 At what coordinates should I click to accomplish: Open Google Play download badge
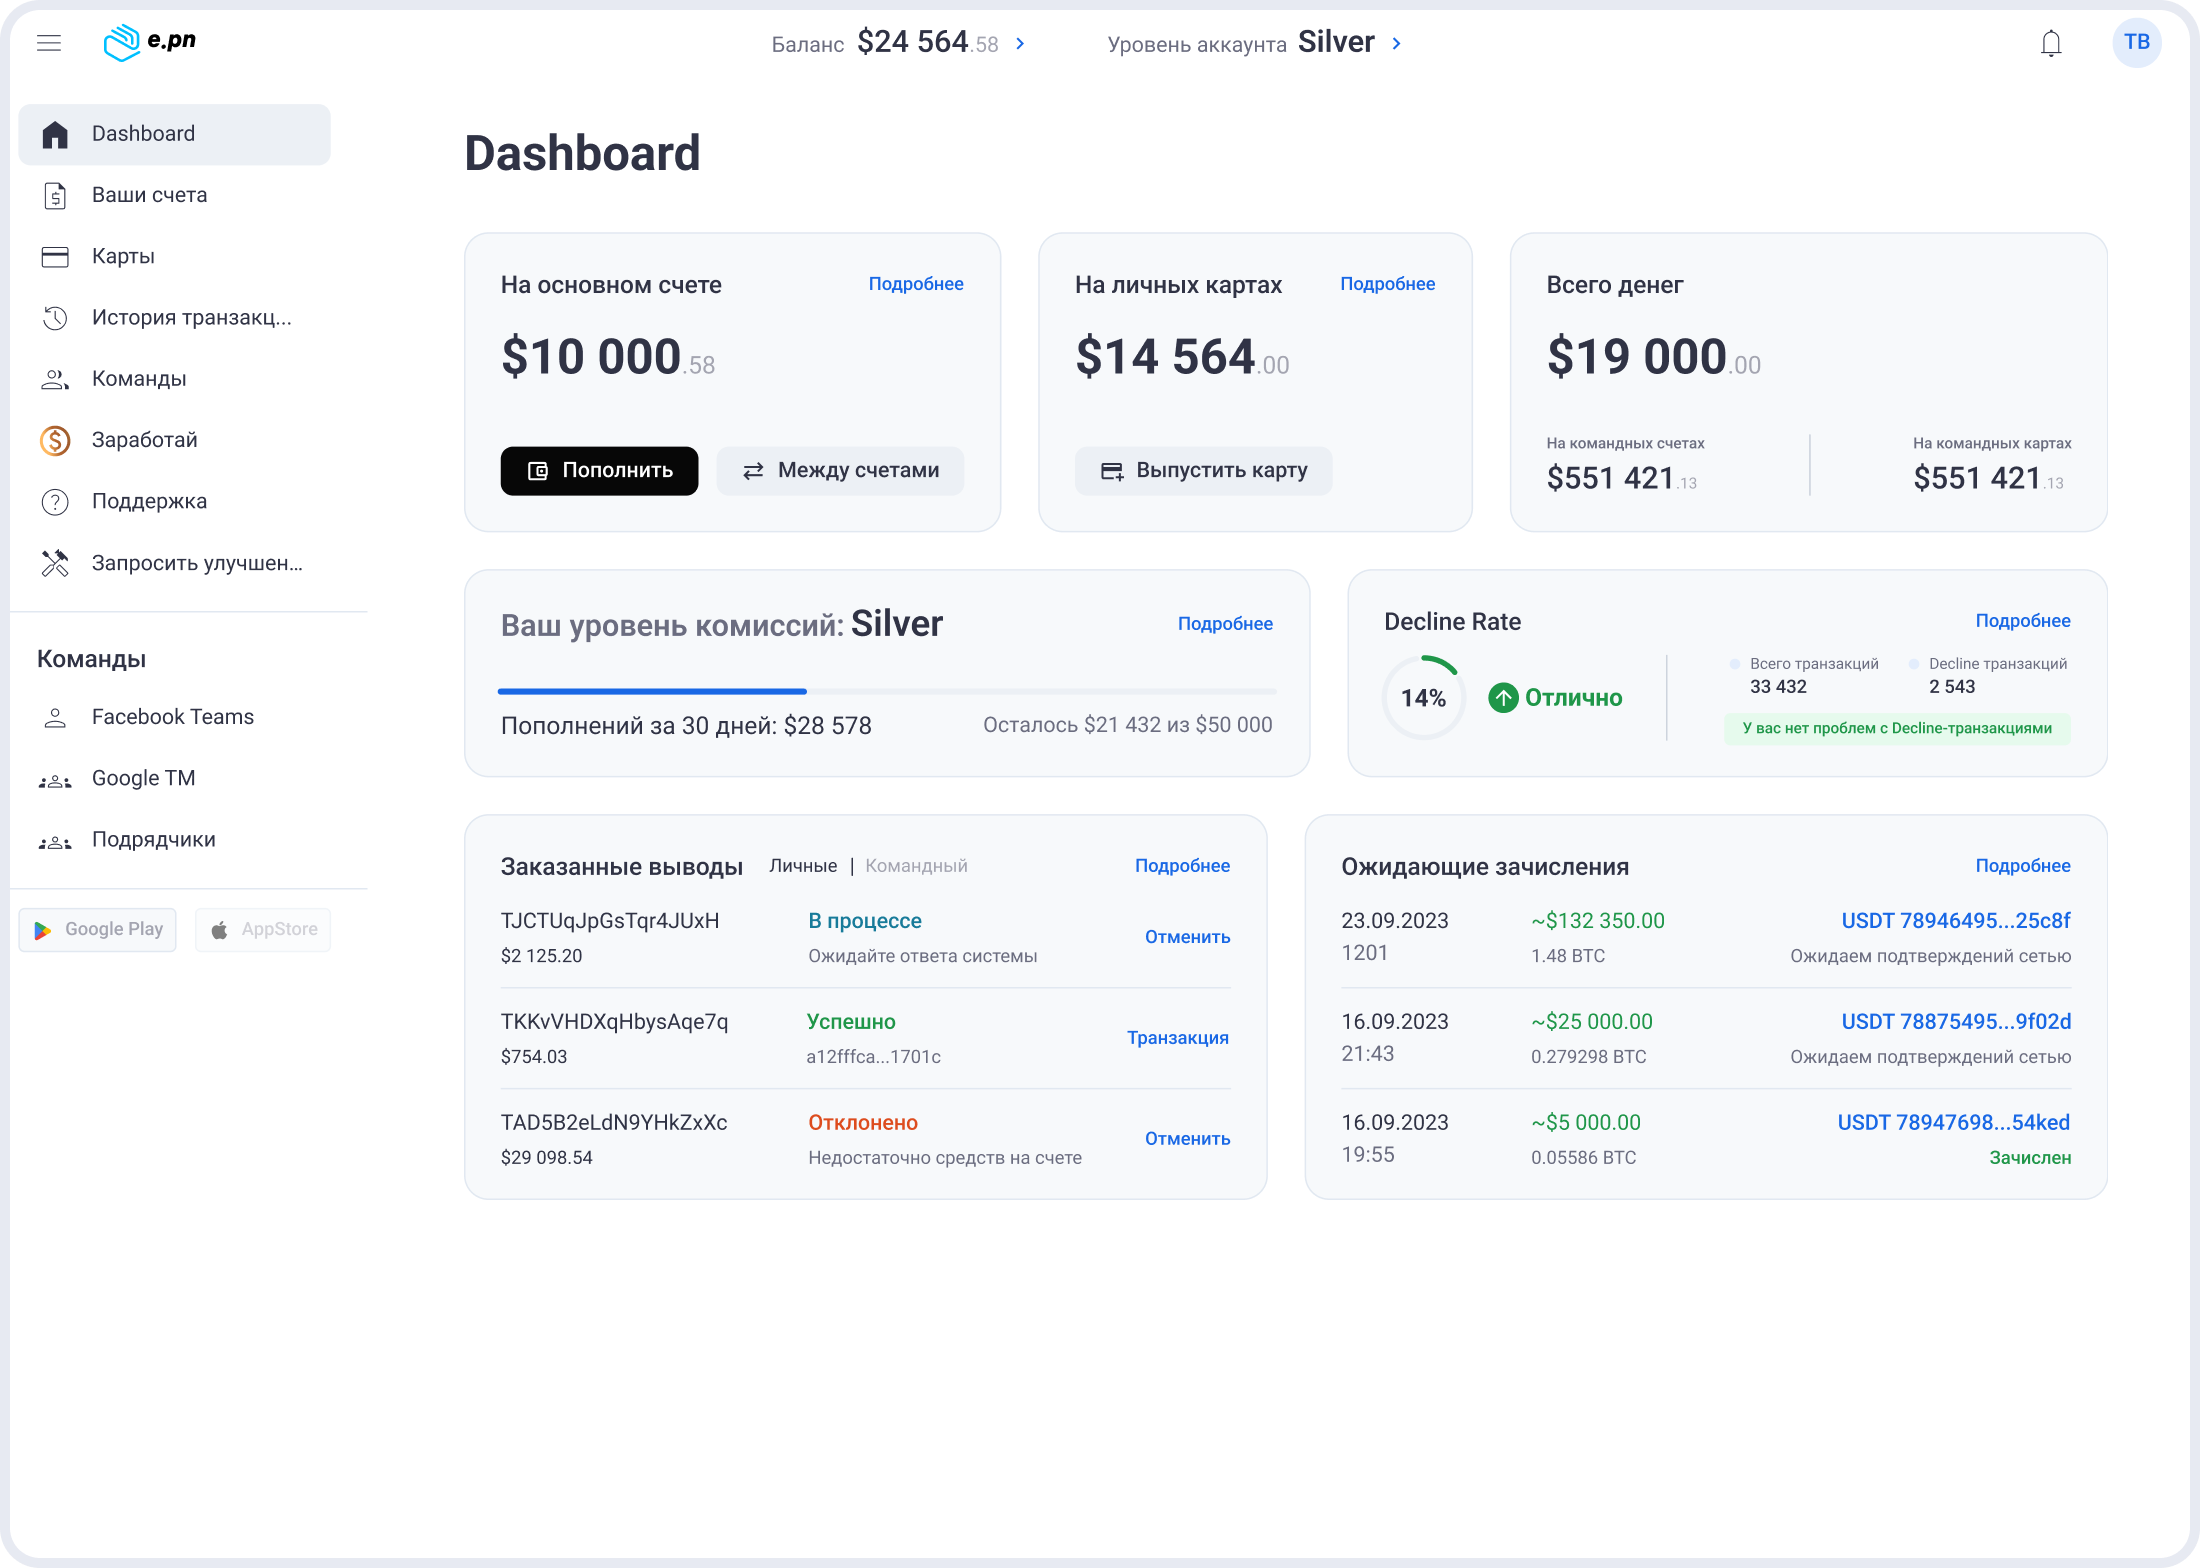[97, 929]
